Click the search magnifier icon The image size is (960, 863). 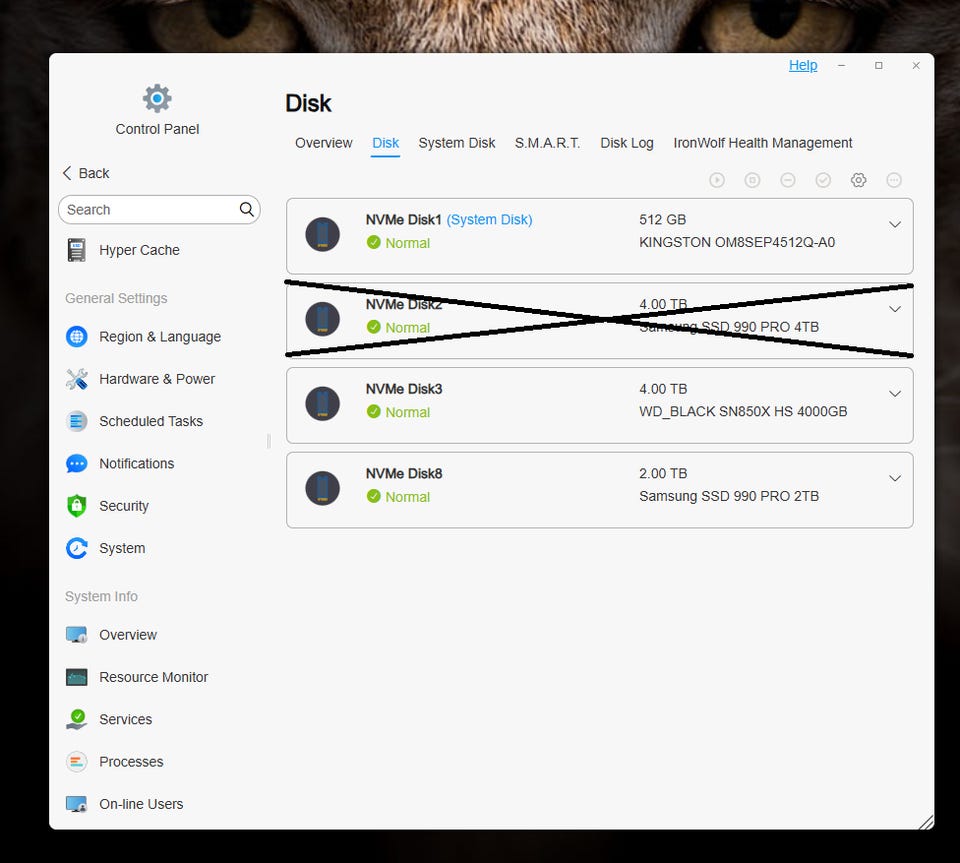point(246,209)
